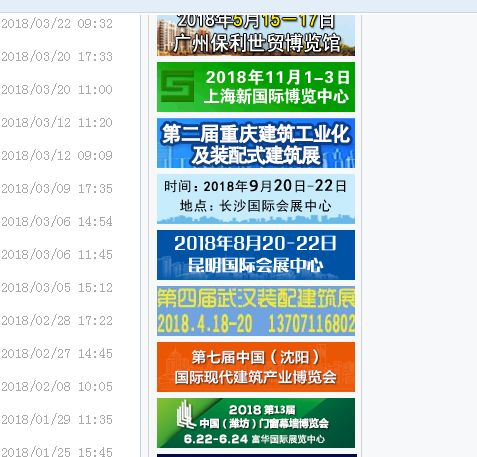Open the 4th Wuhan prefab building expo banner
The image size is (477, 457).
pyautogui.click(x=256, y=311)
